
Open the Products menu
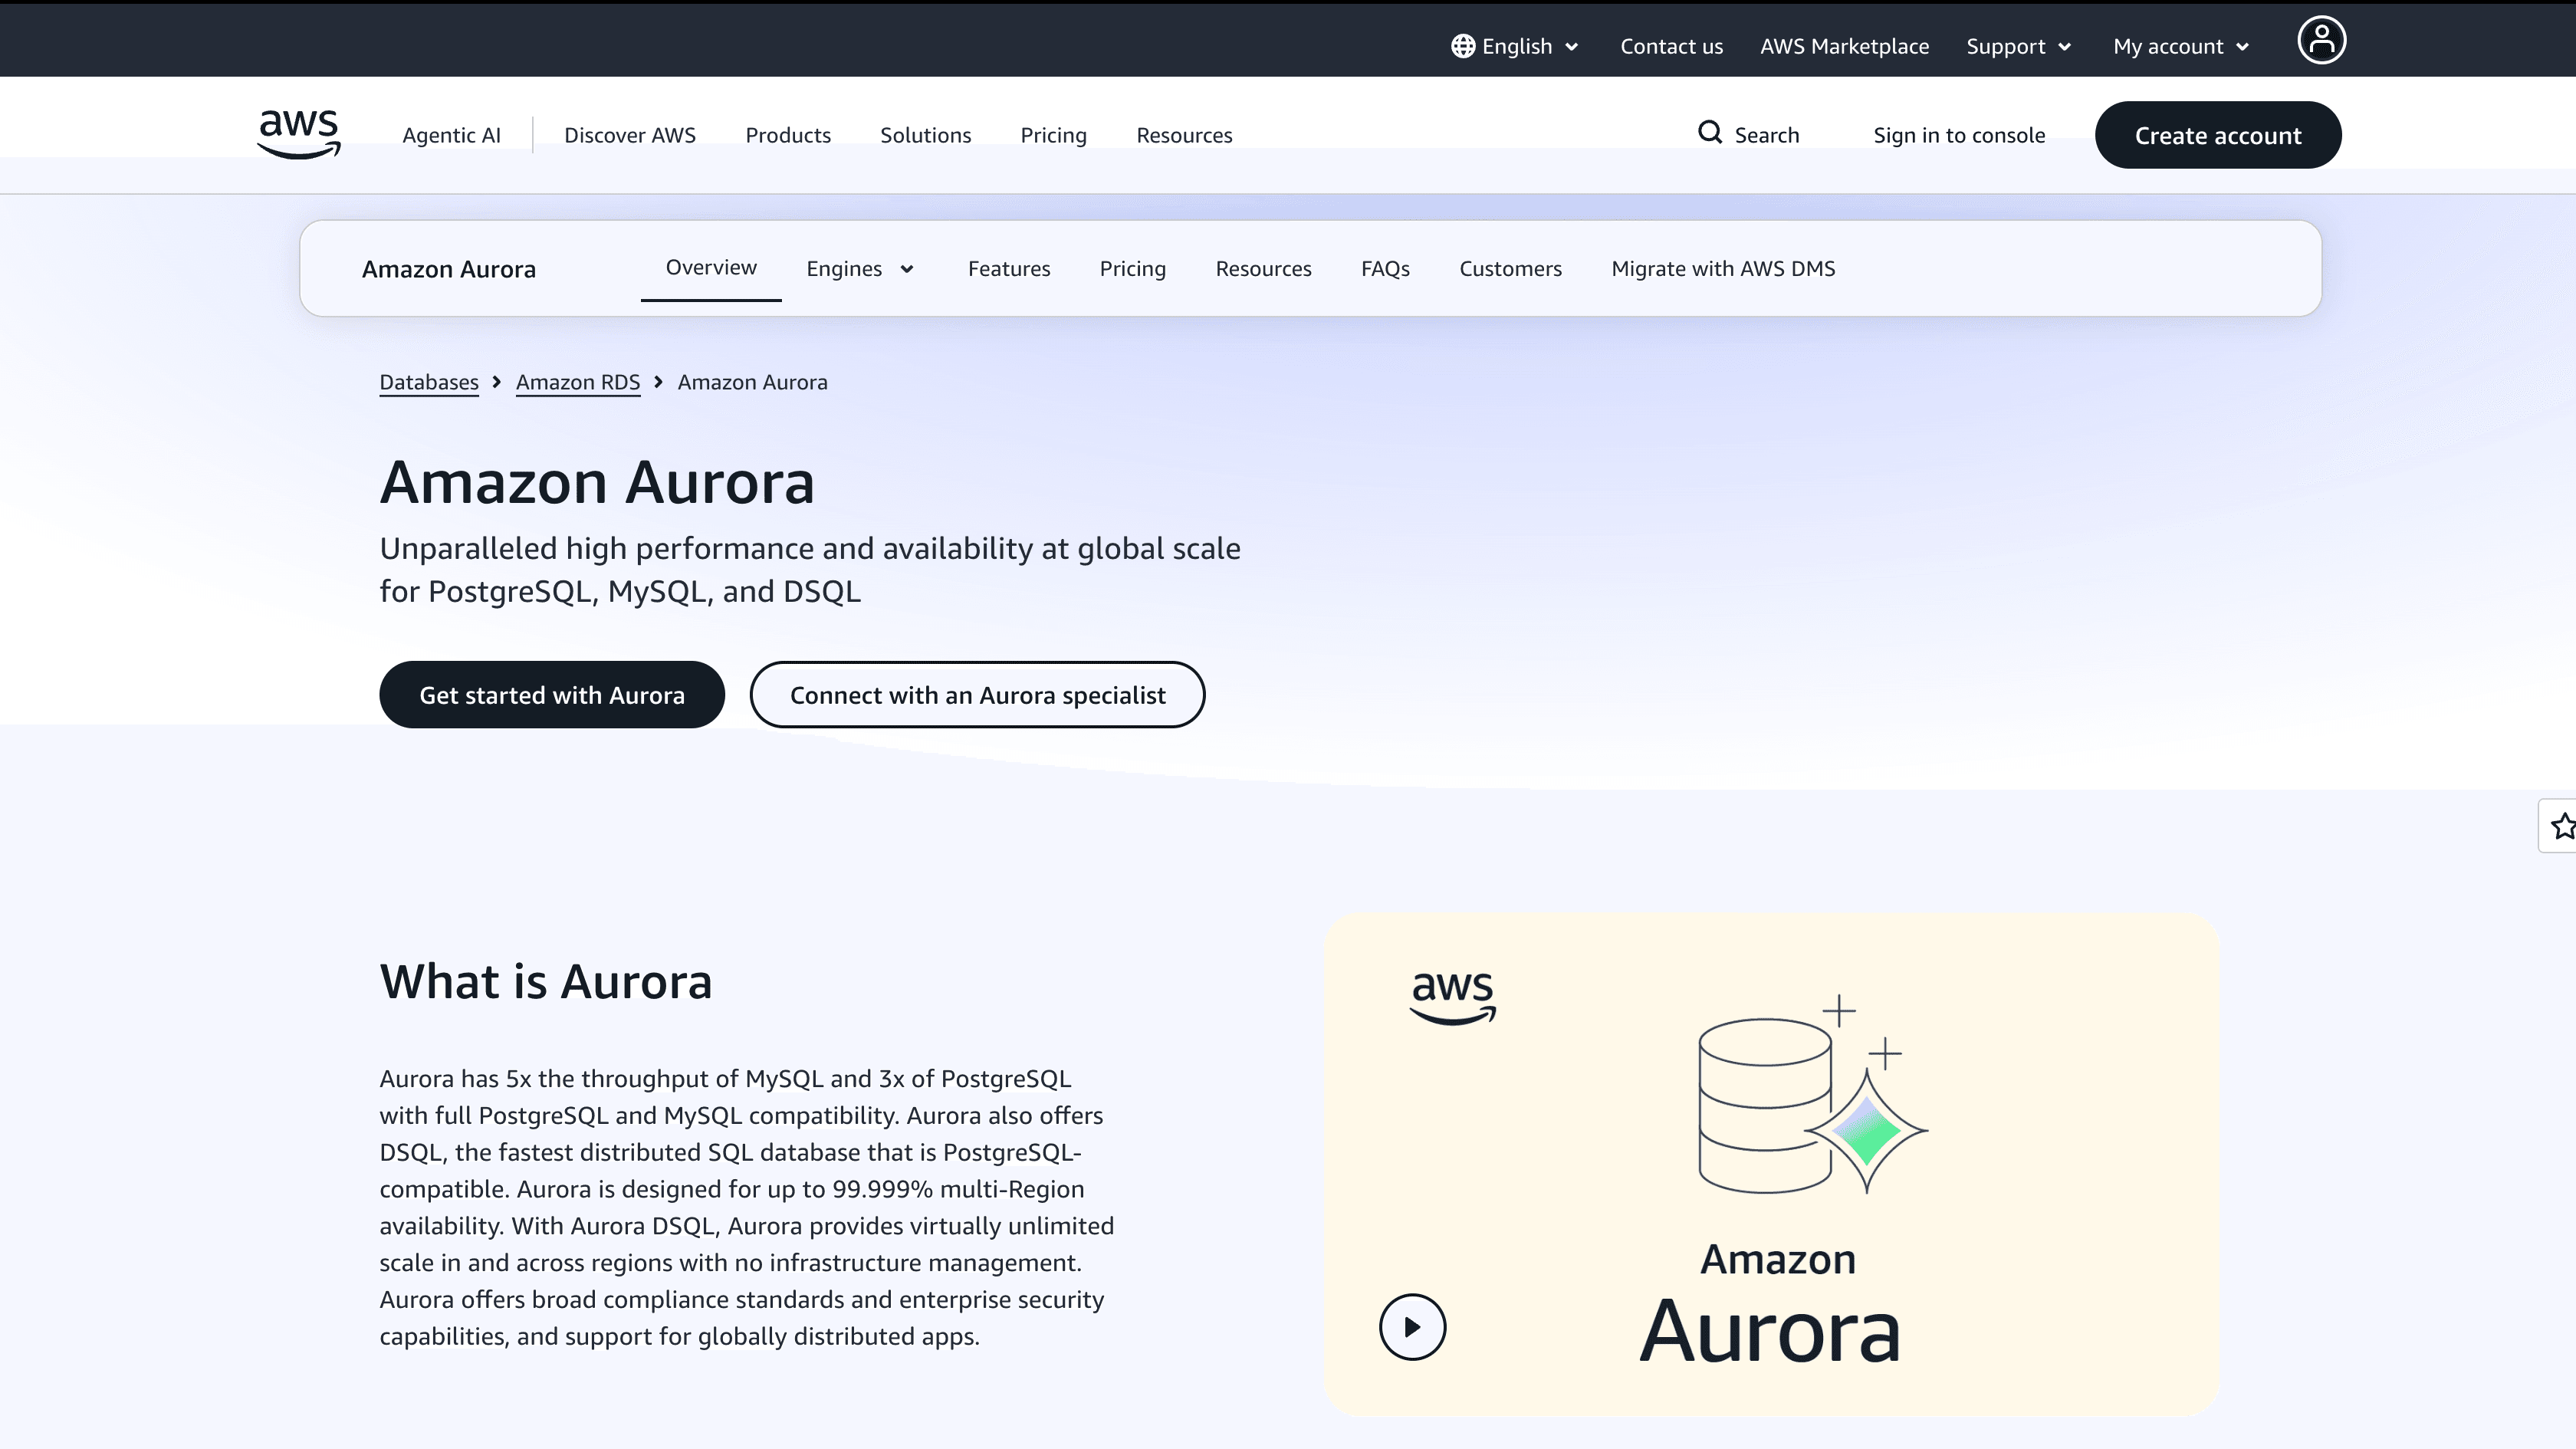[788, 135]
